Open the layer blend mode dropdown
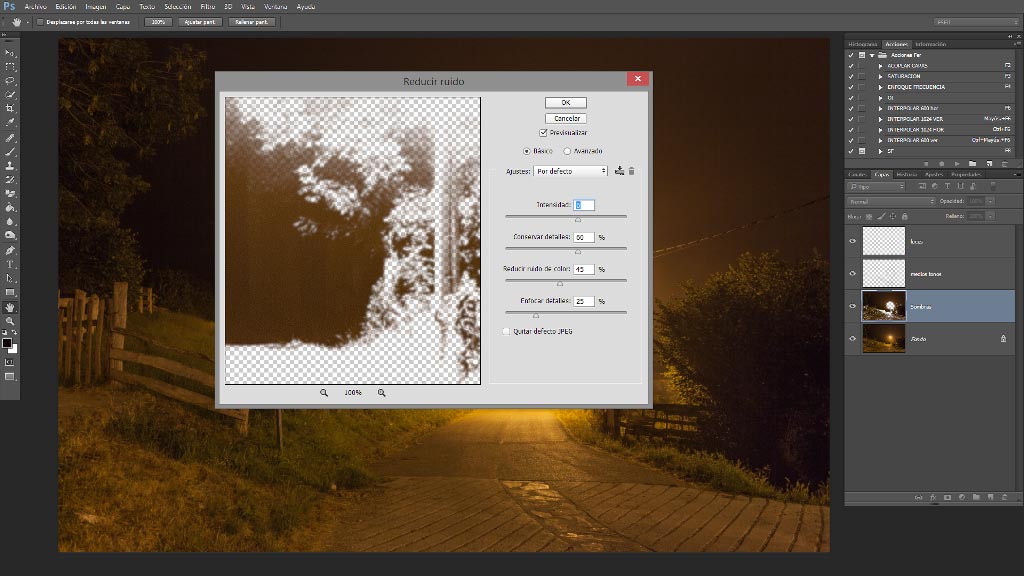The width and height of the screenshot is (1024, 576). tap(891, 201)
